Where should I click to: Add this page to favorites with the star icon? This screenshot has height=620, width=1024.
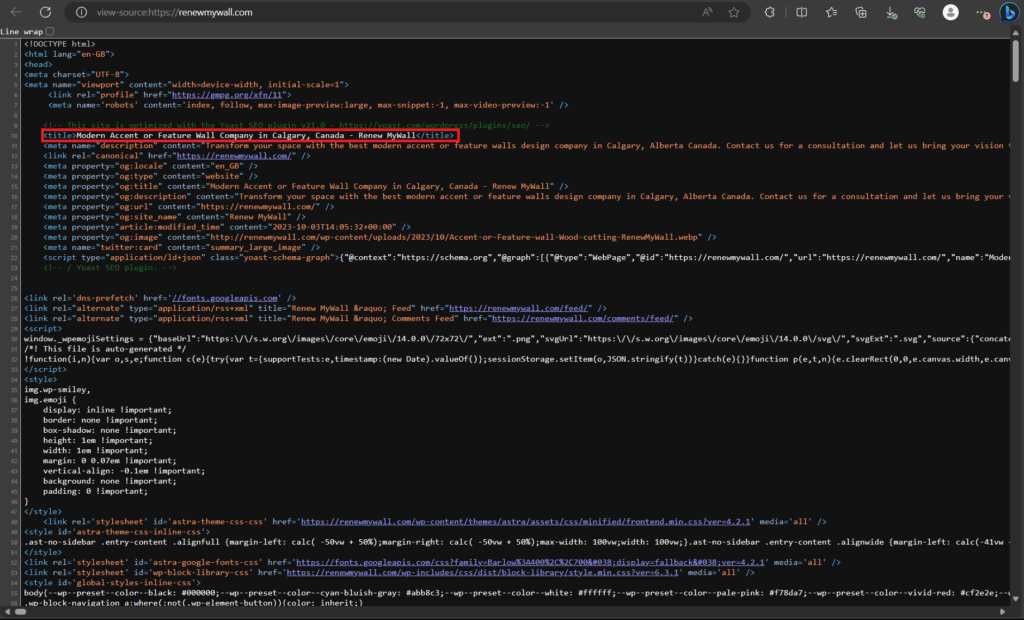pyautogui.click(x=734, y=12)
